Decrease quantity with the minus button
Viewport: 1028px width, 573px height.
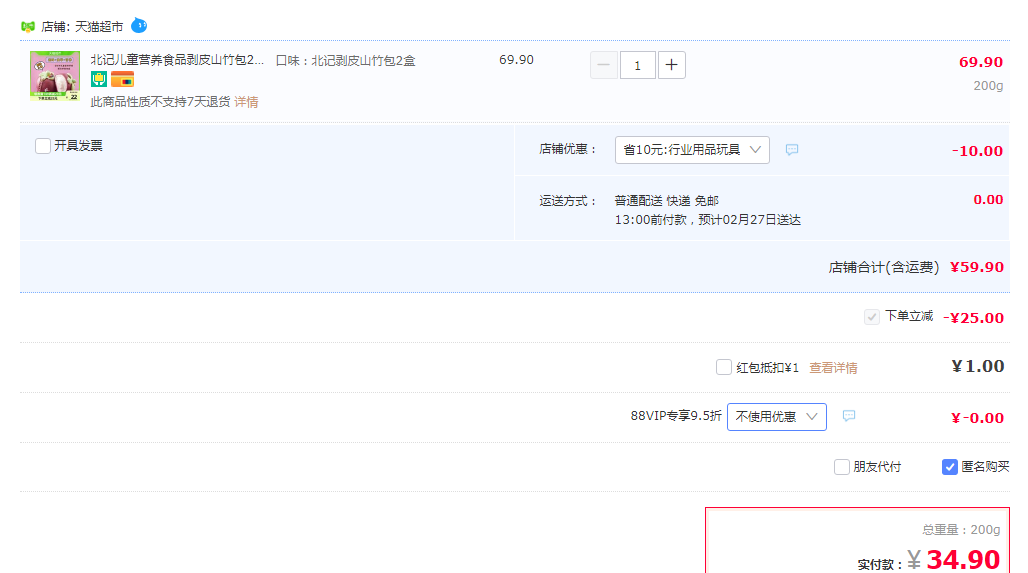(604, 65)
